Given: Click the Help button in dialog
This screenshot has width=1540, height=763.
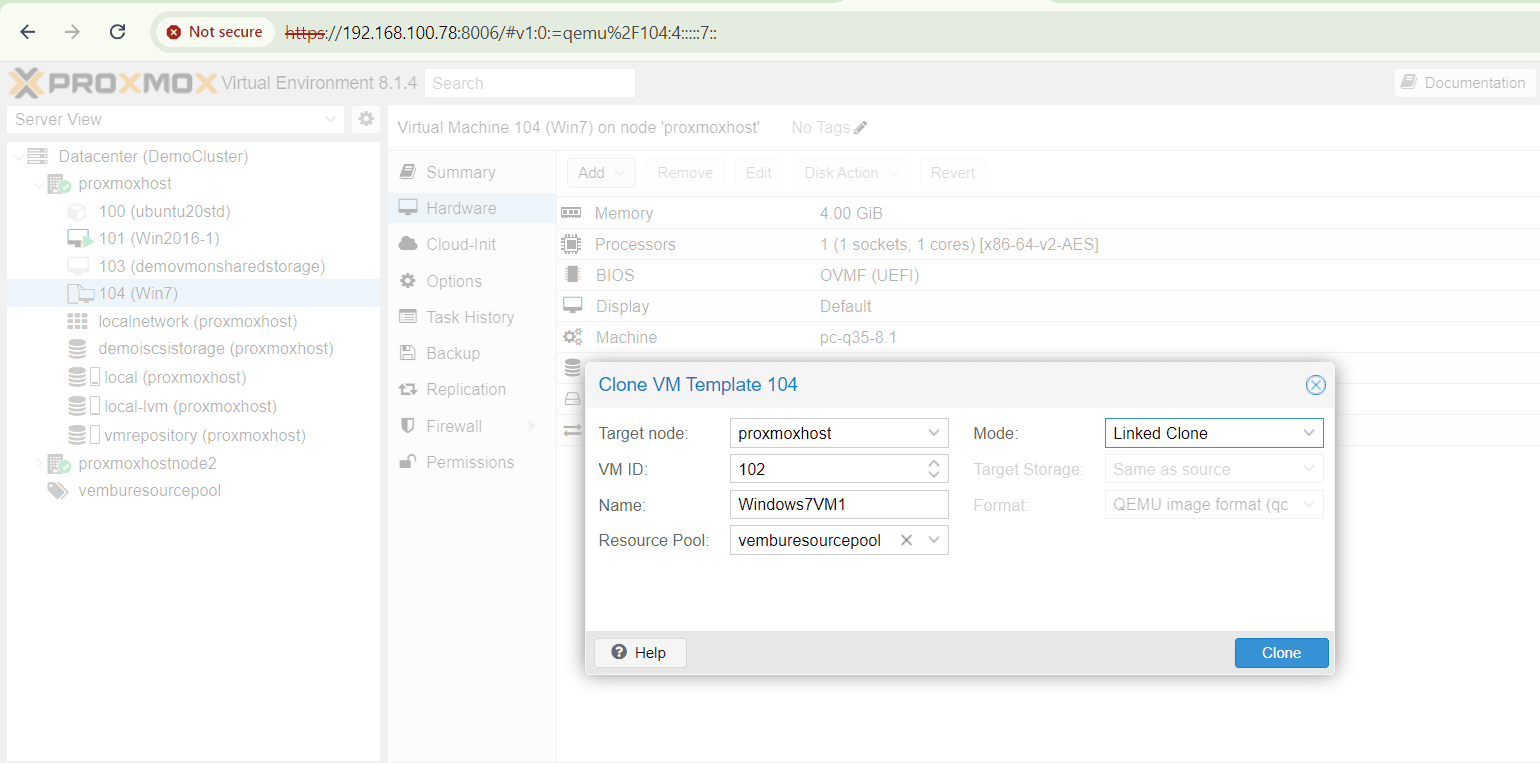Looking at the screenshot, I should [x=640, y=653].
